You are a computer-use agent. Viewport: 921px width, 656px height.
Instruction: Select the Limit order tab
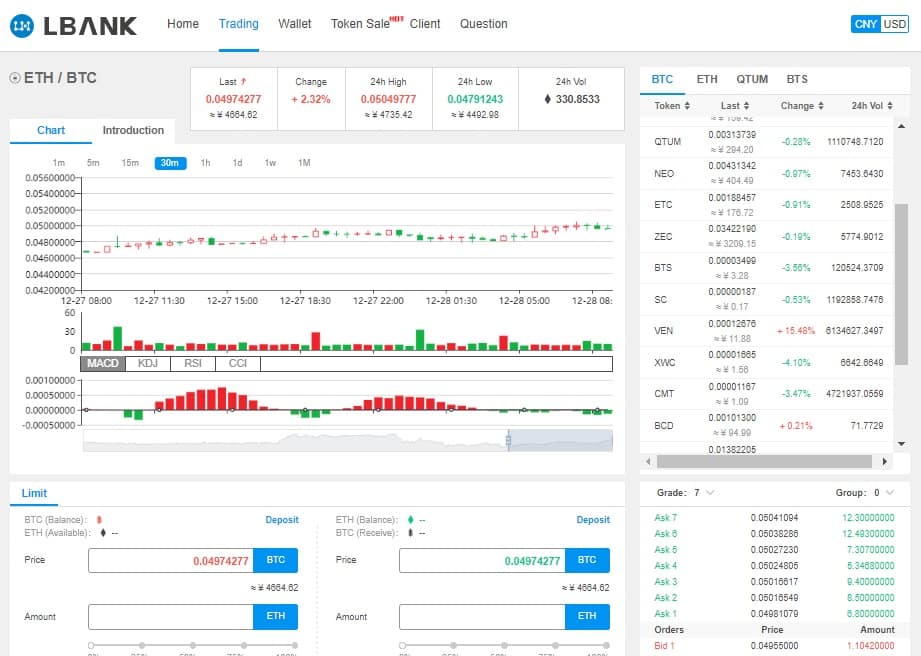(x=34, y=493)
